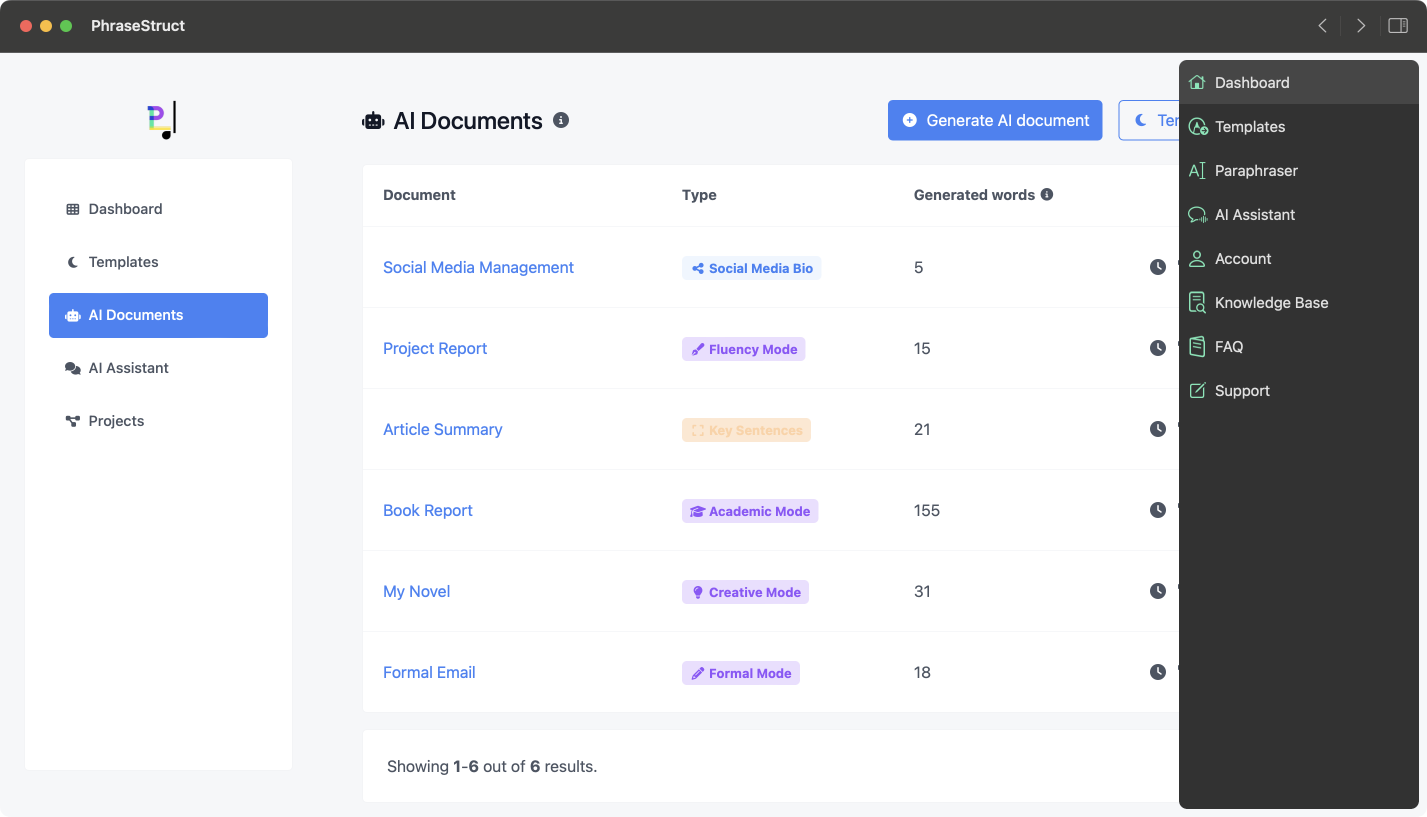Click the PhraseStruct logo icon
Viewport: 1427px width, 817px height.
[x=160, y=120]
